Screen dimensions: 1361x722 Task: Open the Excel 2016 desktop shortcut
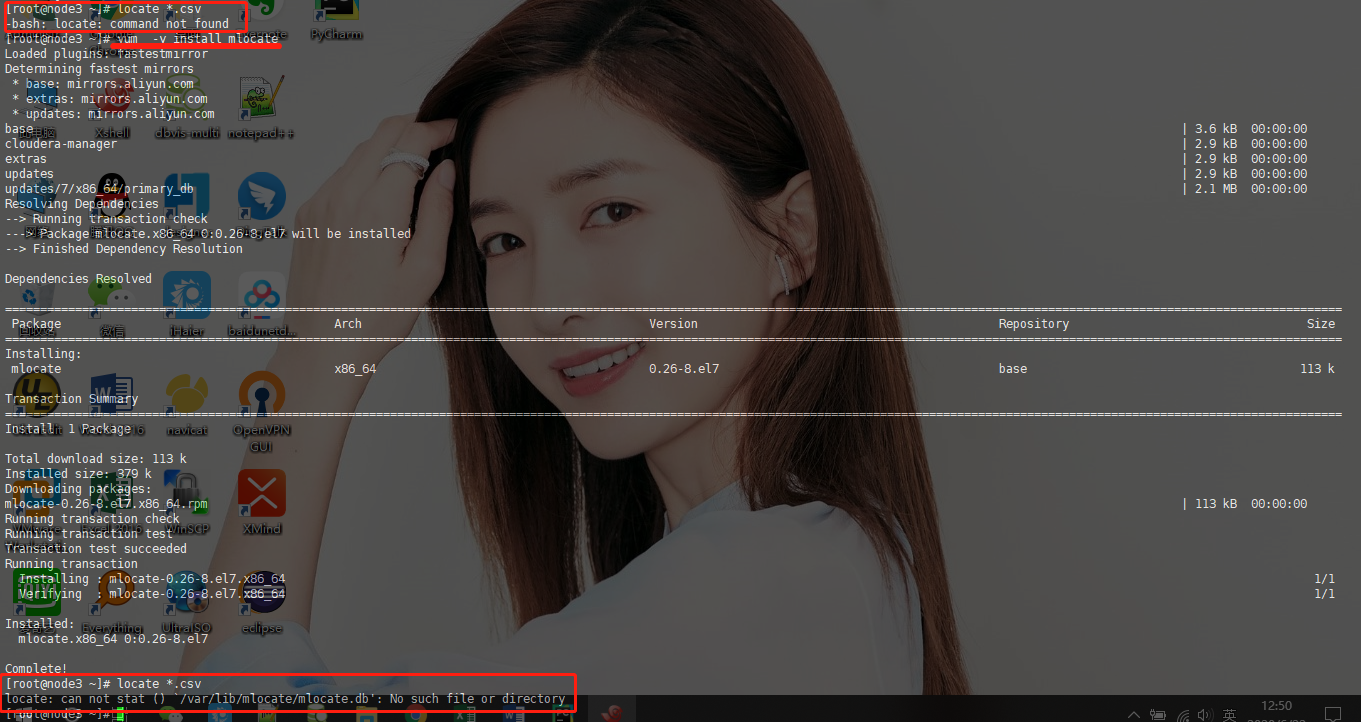112,503
